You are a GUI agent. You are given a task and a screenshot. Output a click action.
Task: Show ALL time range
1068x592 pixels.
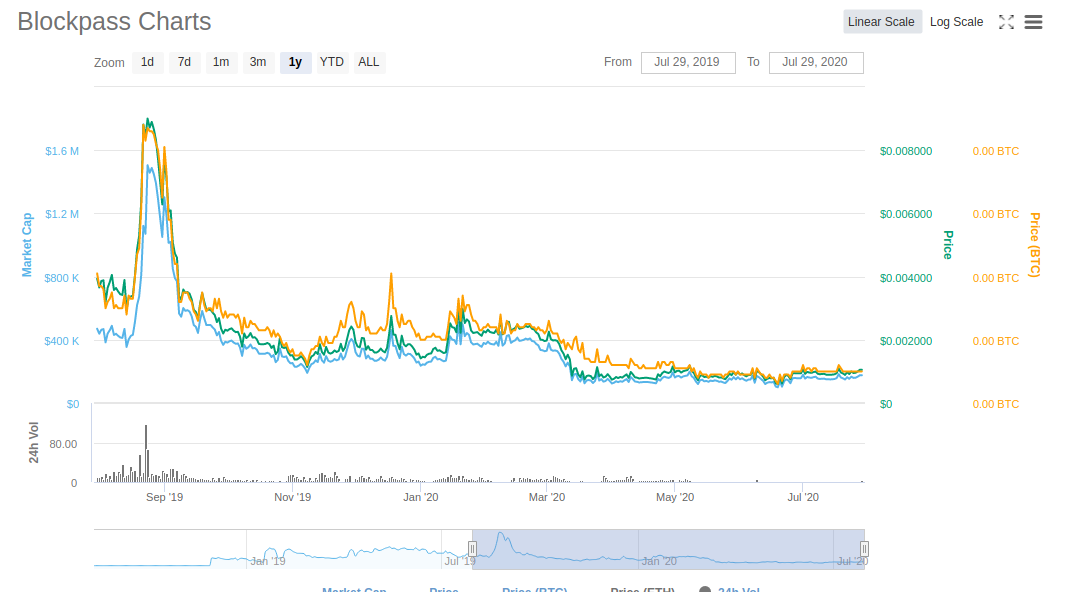(x=369, y=62)
